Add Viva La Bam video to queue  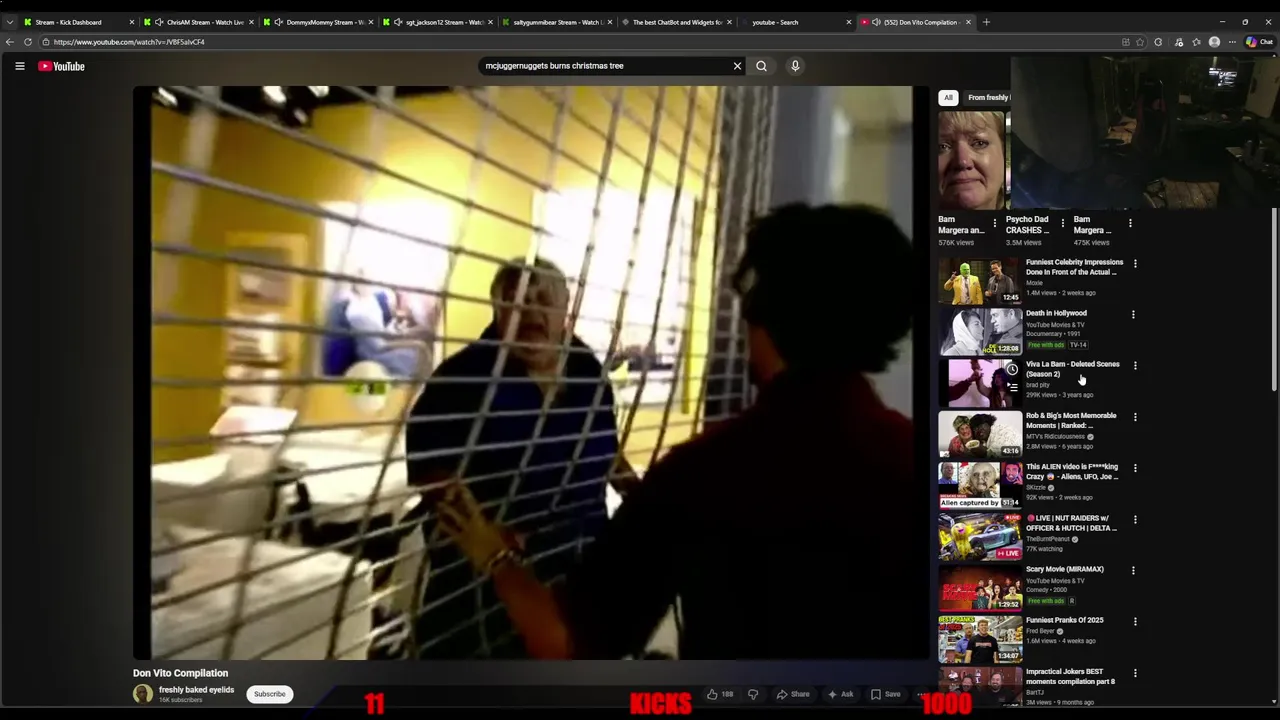point(1012,386)
